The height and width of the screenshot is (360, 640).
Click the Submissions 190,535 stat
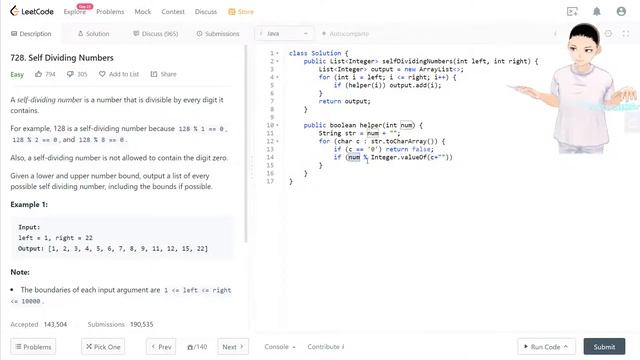tap(120, 324)
